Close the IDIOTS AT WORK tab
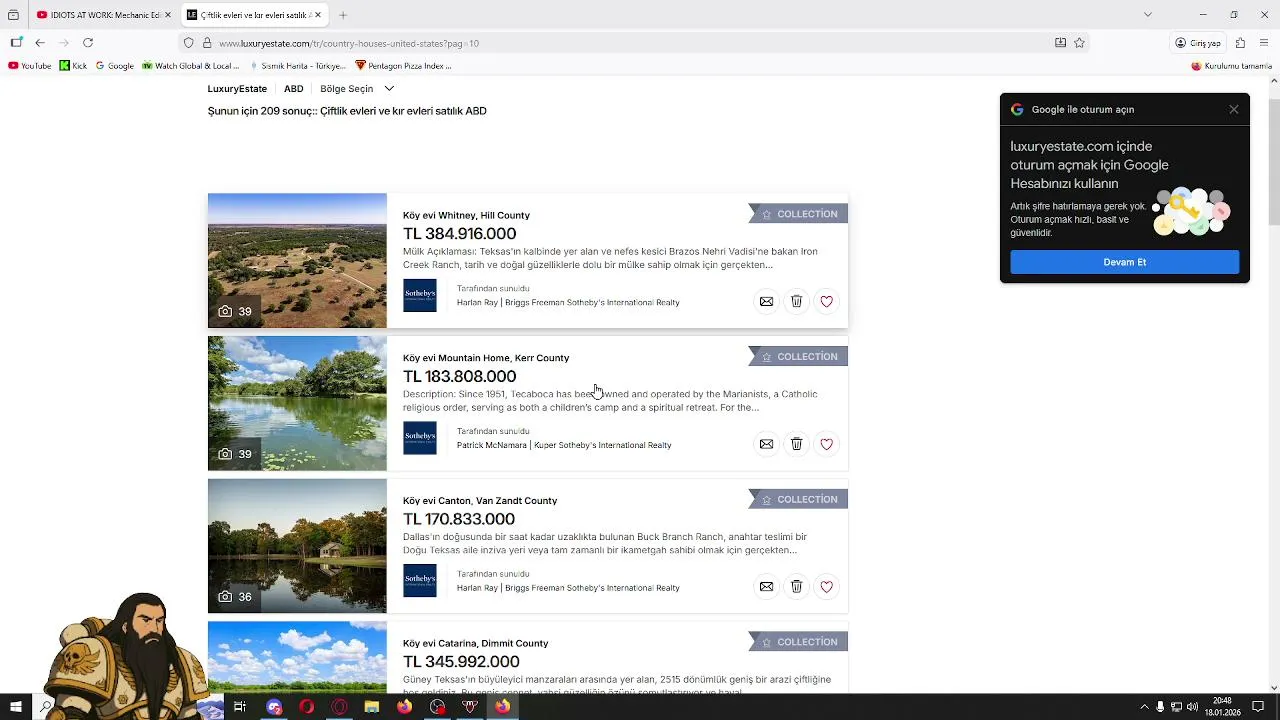 (168, 15)
